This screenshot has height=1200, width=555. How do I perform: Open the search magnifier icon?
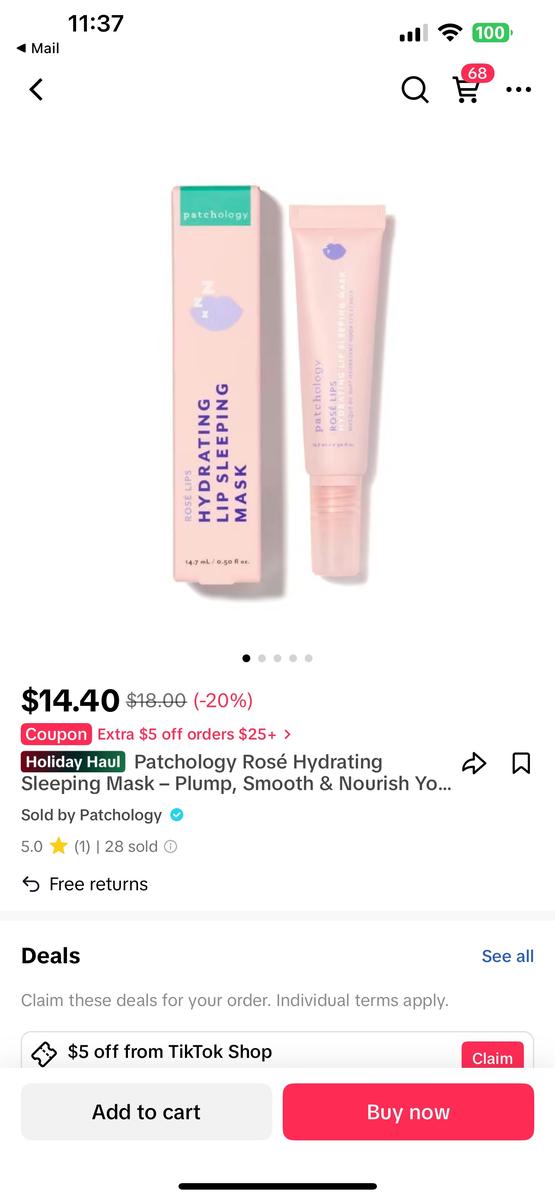click(x=414, y=90)
